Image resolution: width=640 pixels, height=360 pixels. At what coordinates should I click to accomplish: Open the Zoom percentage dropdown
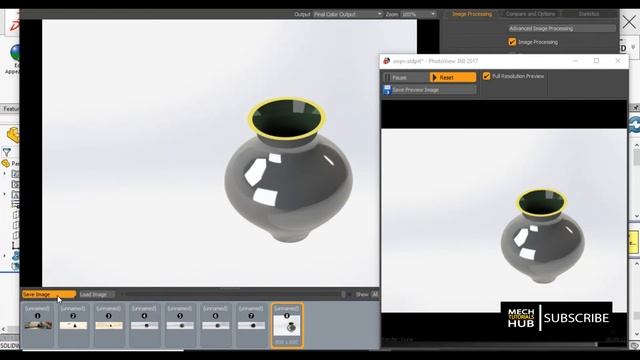pyautogui.click(x=418, y=14)
